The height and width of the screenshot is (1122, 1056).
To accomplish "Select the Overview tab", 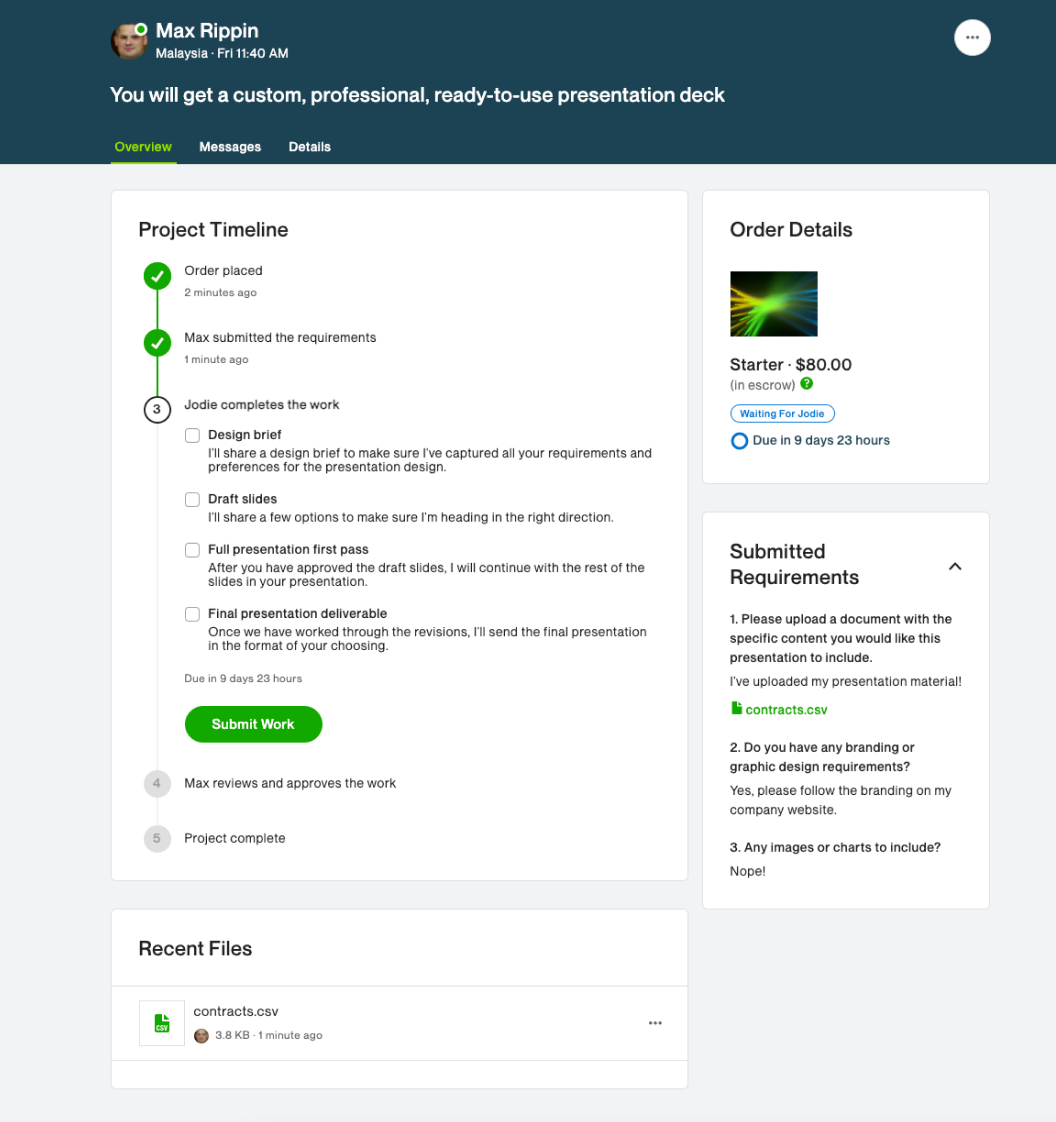I will pos(143,147).
